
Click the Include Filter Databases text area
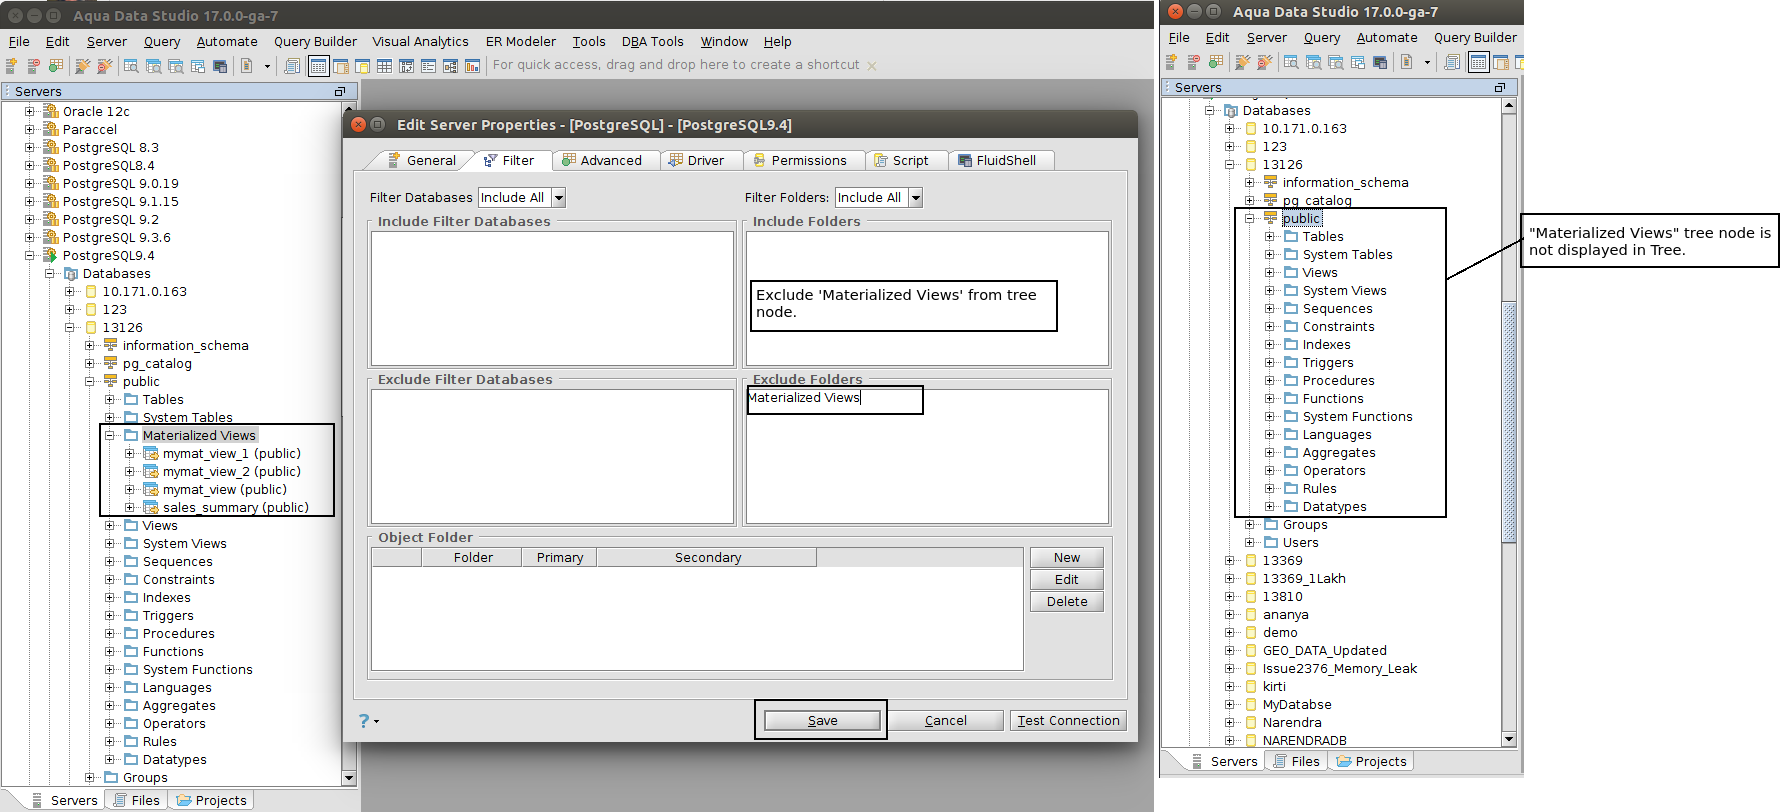[552, 298]
